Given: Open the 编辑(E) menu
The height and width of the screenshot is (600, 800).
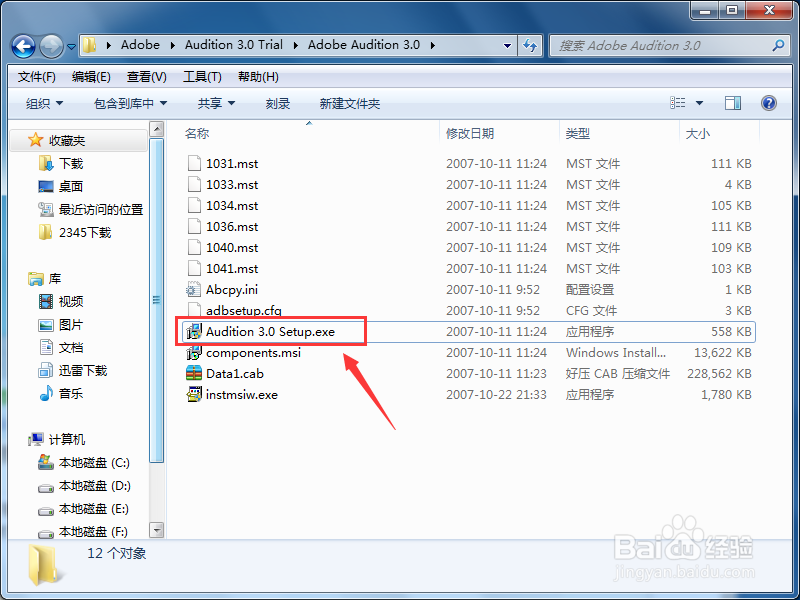Looking at the screenshot, I should pyautogui.click(x=91, y=77).
